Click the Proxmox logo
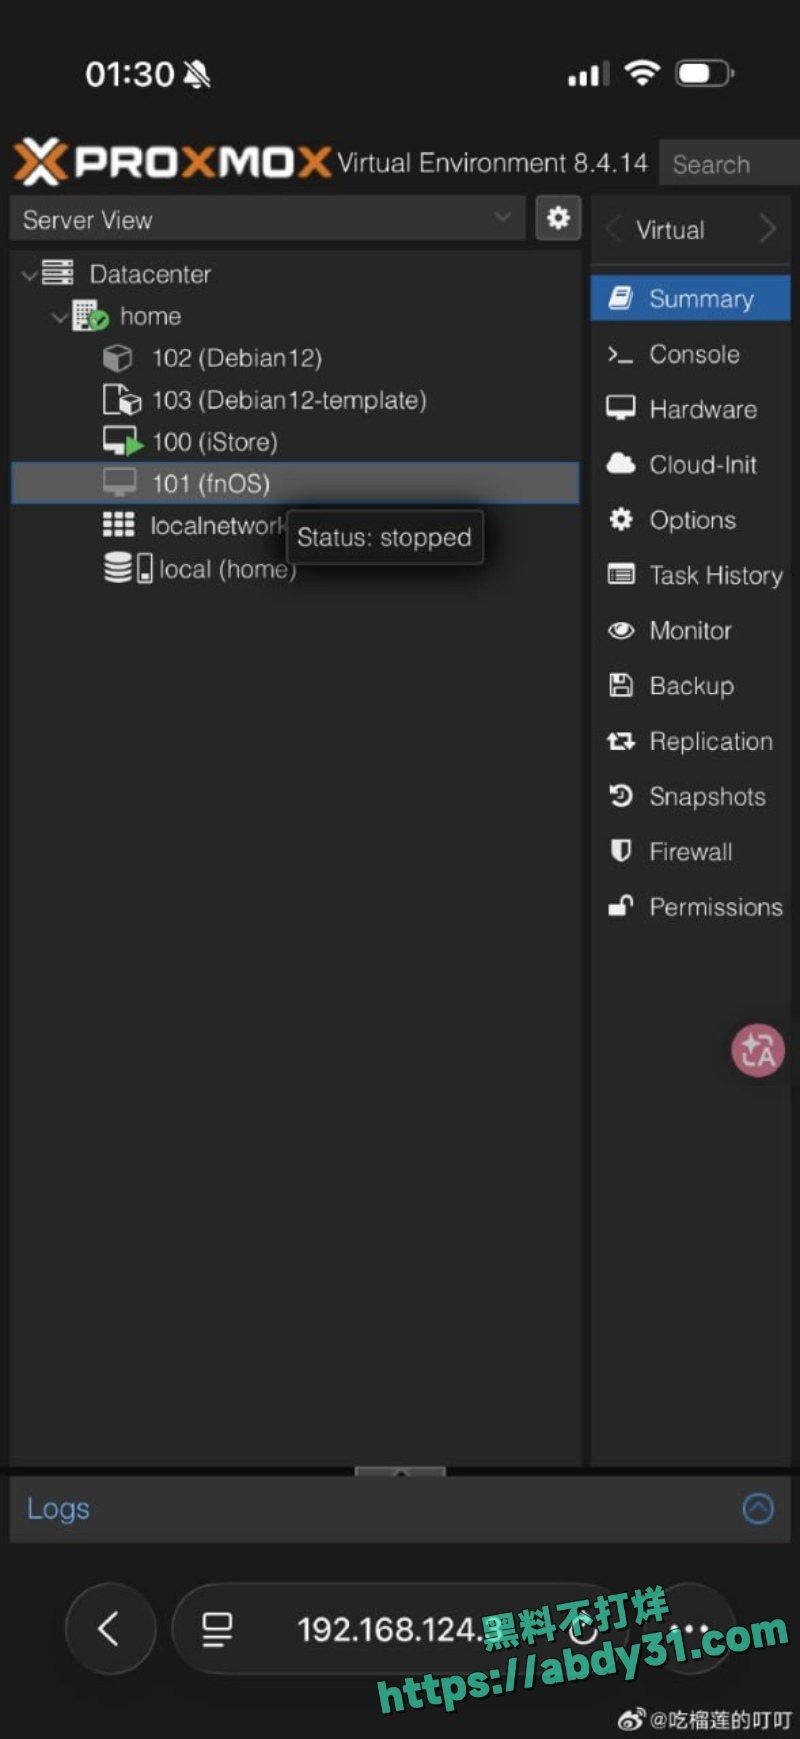Image resolution: width=800 pixels, height=1739 pixels. pyautogui.click(x=172, y=161)
